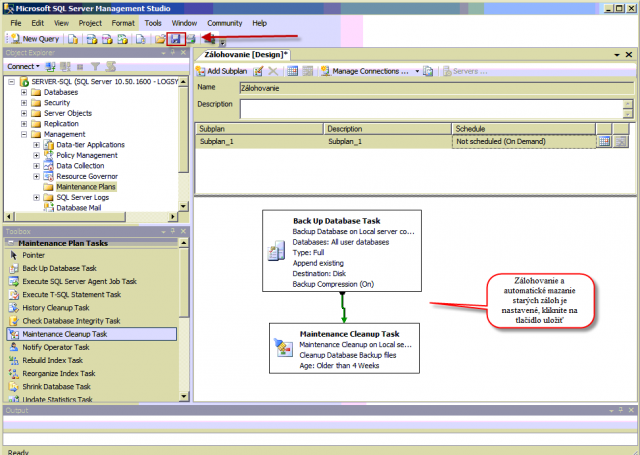
Task: Close the Object Explorer panel
Action: (x=183, y=53)
